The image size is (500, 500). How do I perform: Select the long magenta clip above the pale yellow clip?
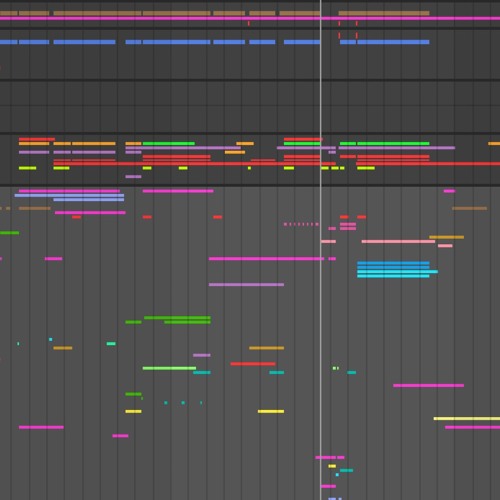pos(428,385)
